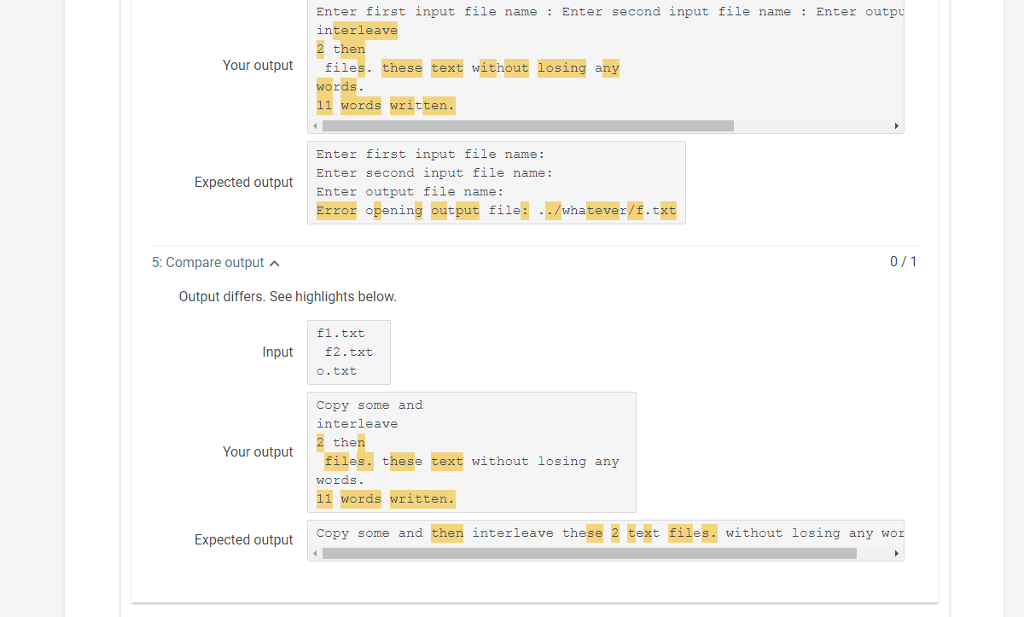Click 'files. these text without losing any' in lower output

pyautogui.click(x=472, y=462)
